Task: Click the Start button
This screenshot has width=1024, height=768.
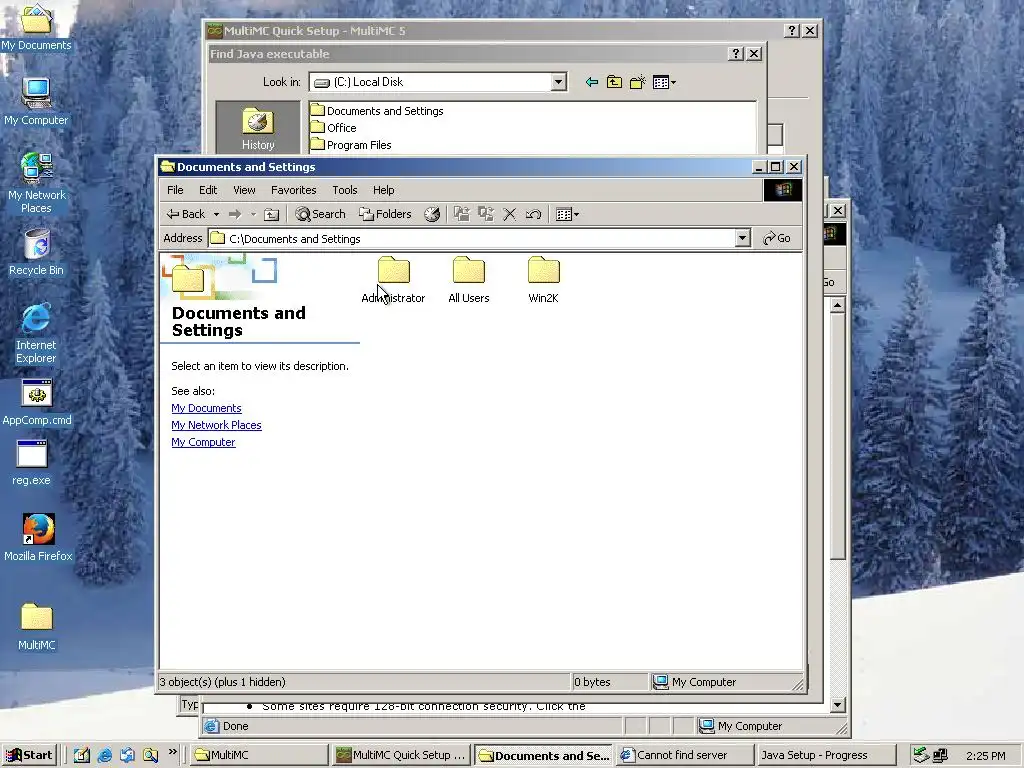Action: (29, 756)
